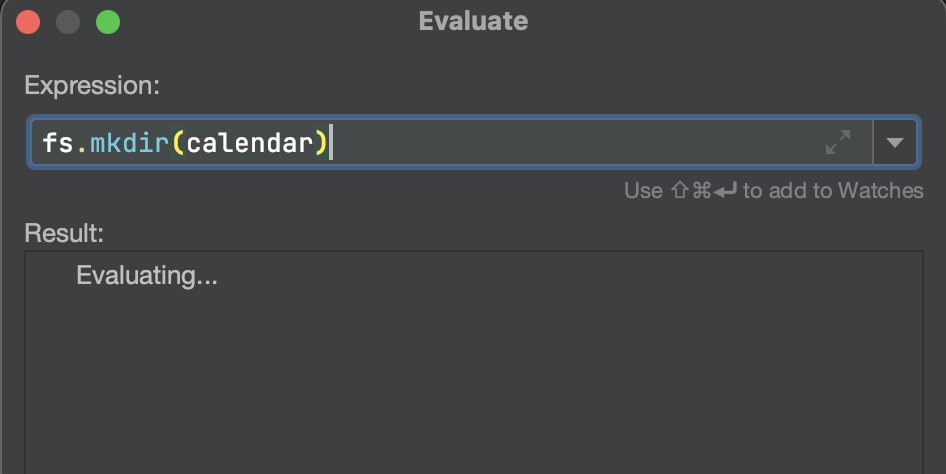Open the expression history dropdown arrow
The height and width of the screenshot is (474, 946).
pos(895,142)
